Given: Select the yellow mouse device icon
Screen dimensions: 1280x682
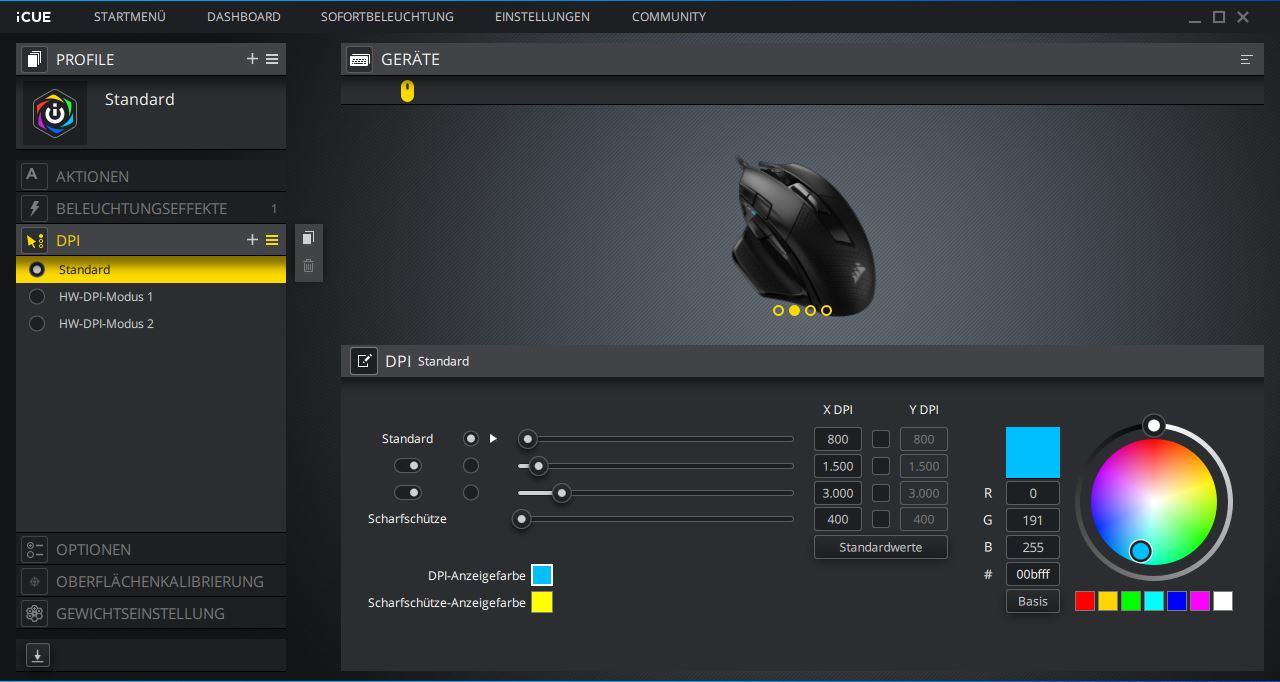Looking at the screenshot, I should click(x=407, y=91).
